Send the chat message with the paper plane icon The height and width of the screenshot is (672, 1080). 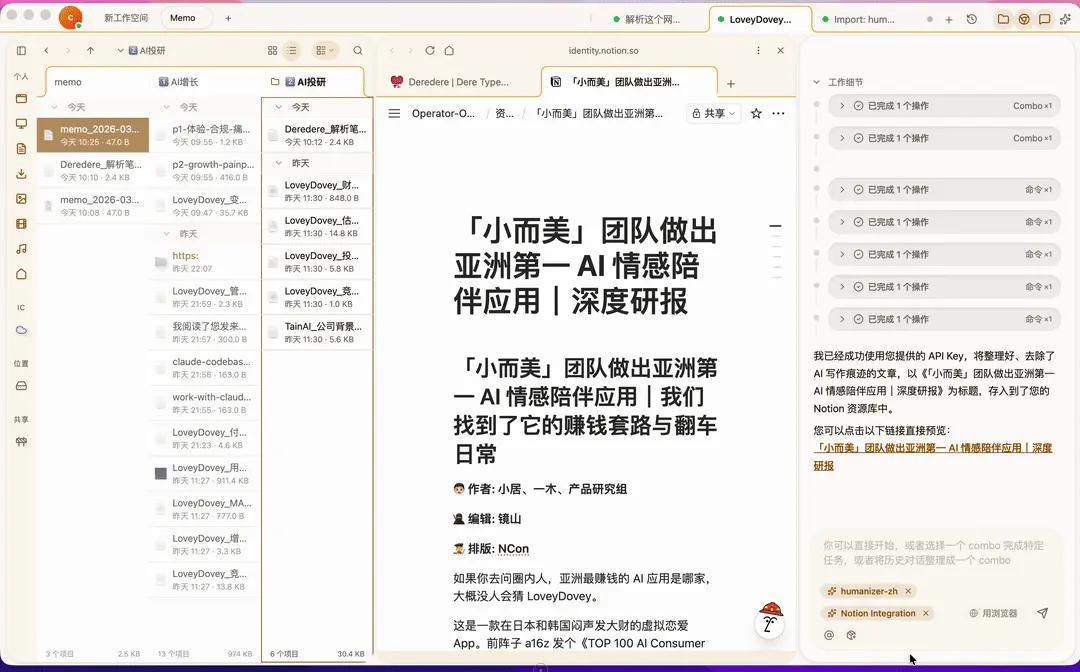[1042, 613]
